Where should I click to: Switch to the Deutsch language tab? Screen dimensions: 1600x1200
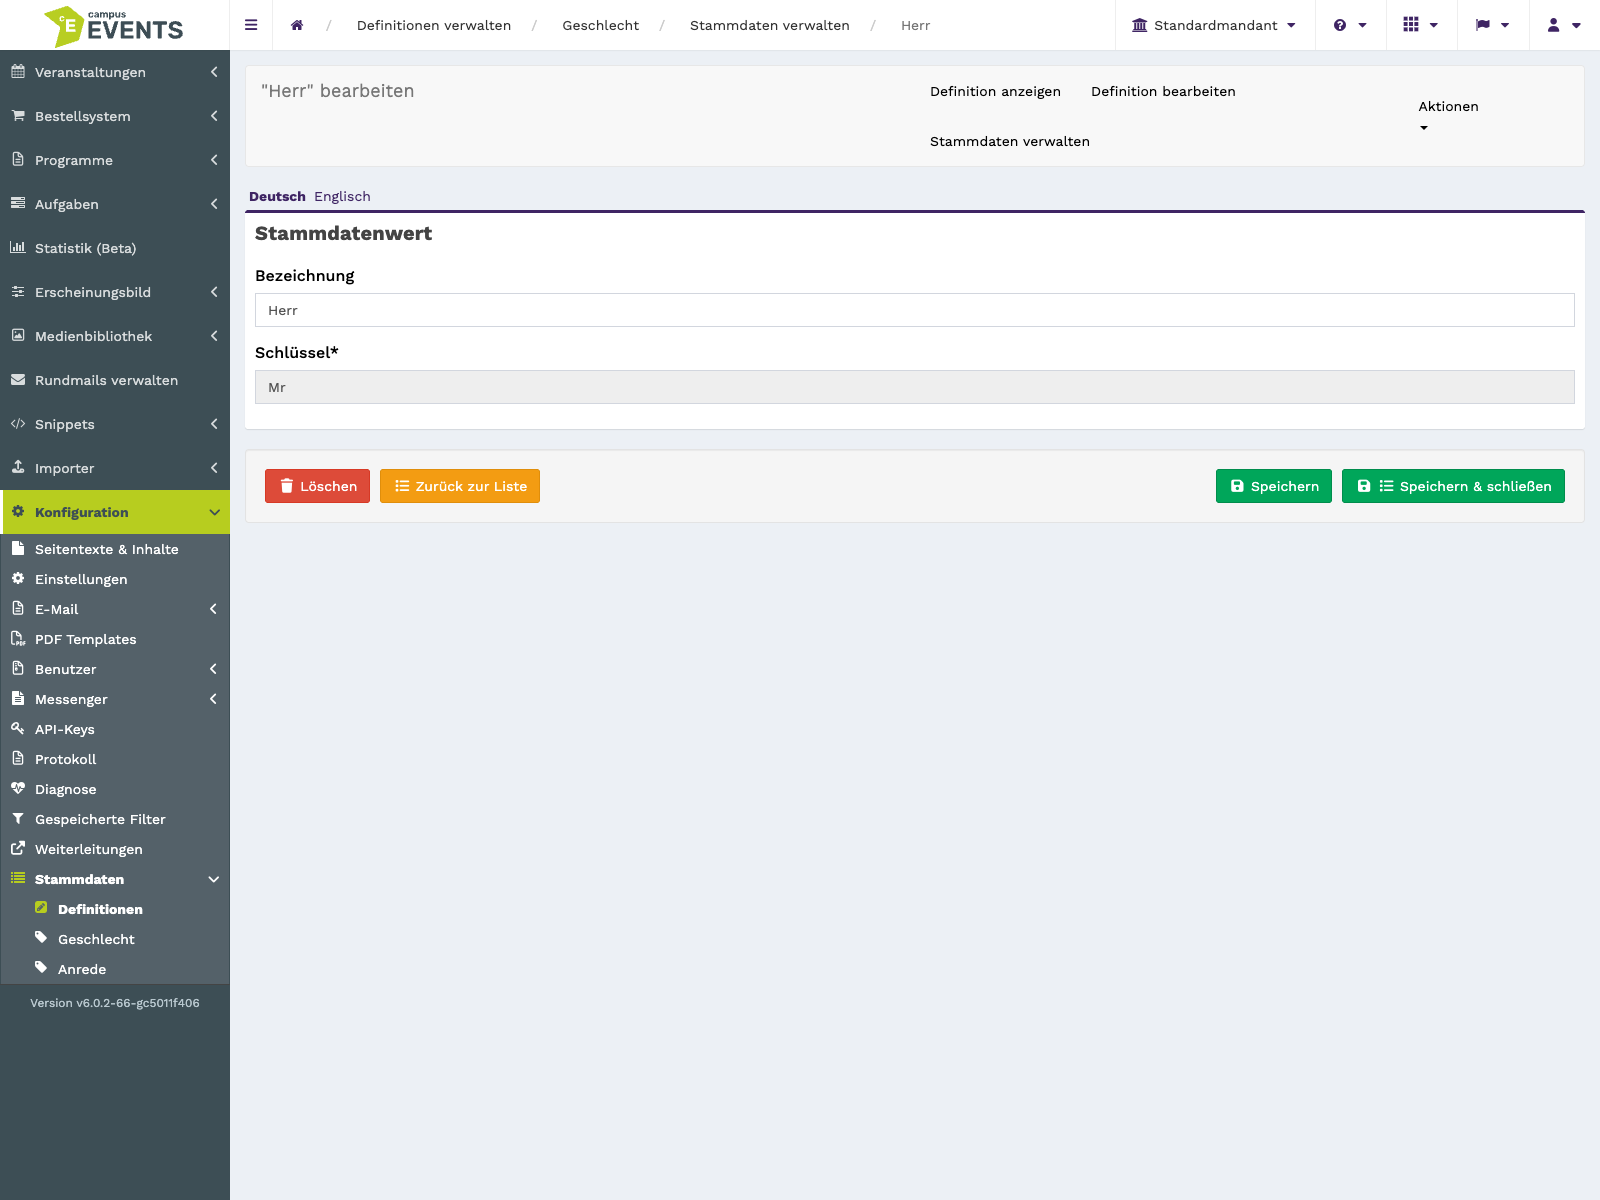point(277,196)
